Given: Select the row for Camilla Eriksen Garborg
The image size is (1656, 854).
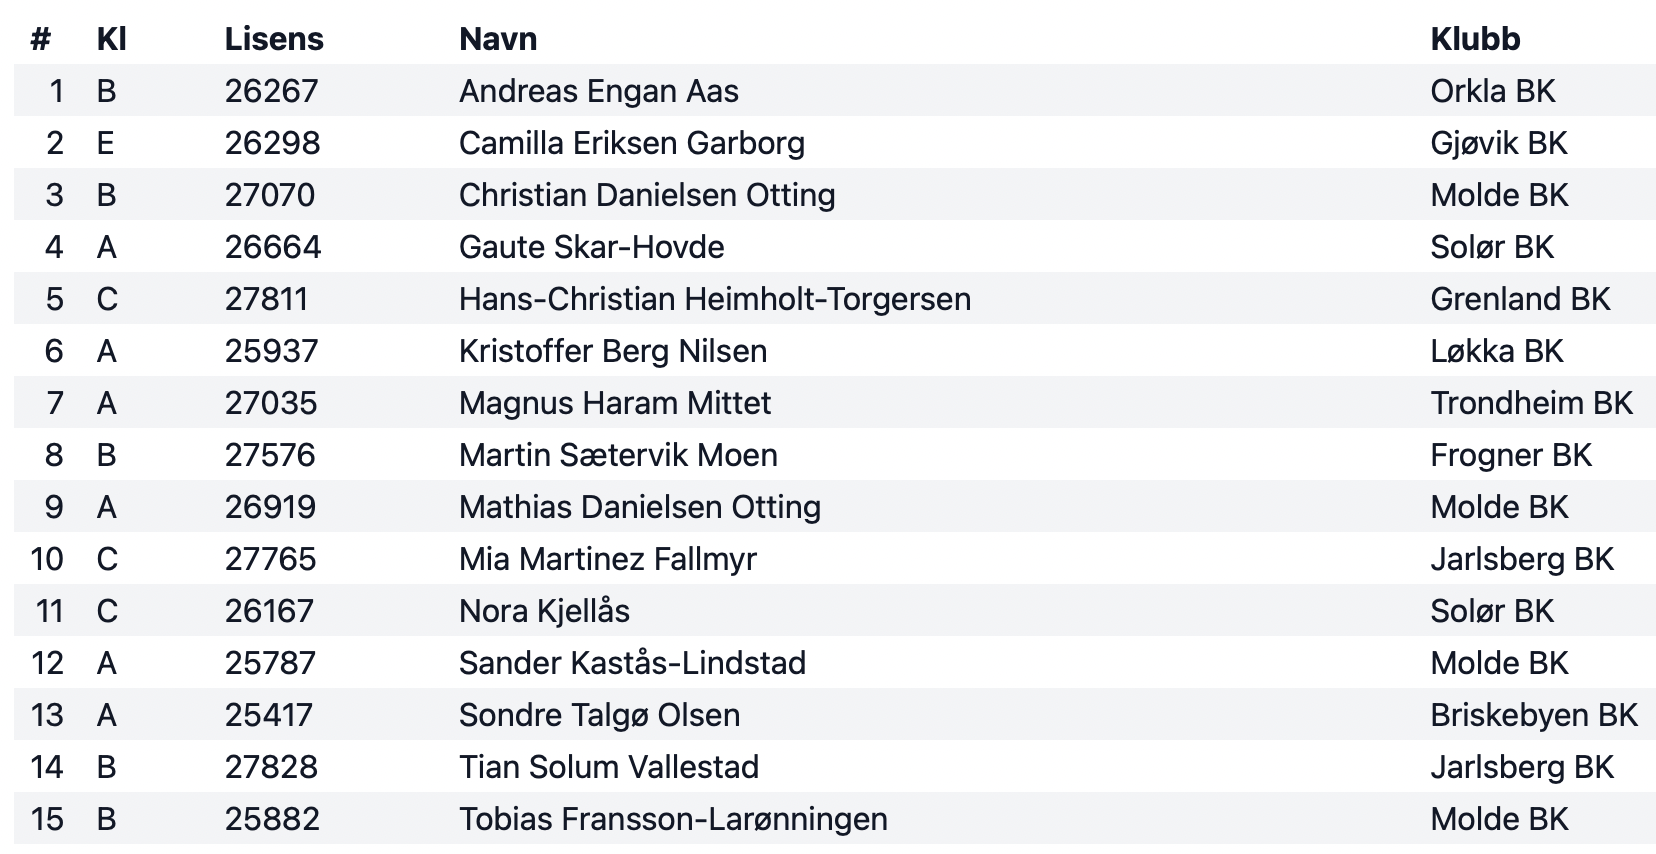Looking at the screenshot, I should (x=834, y=143).
